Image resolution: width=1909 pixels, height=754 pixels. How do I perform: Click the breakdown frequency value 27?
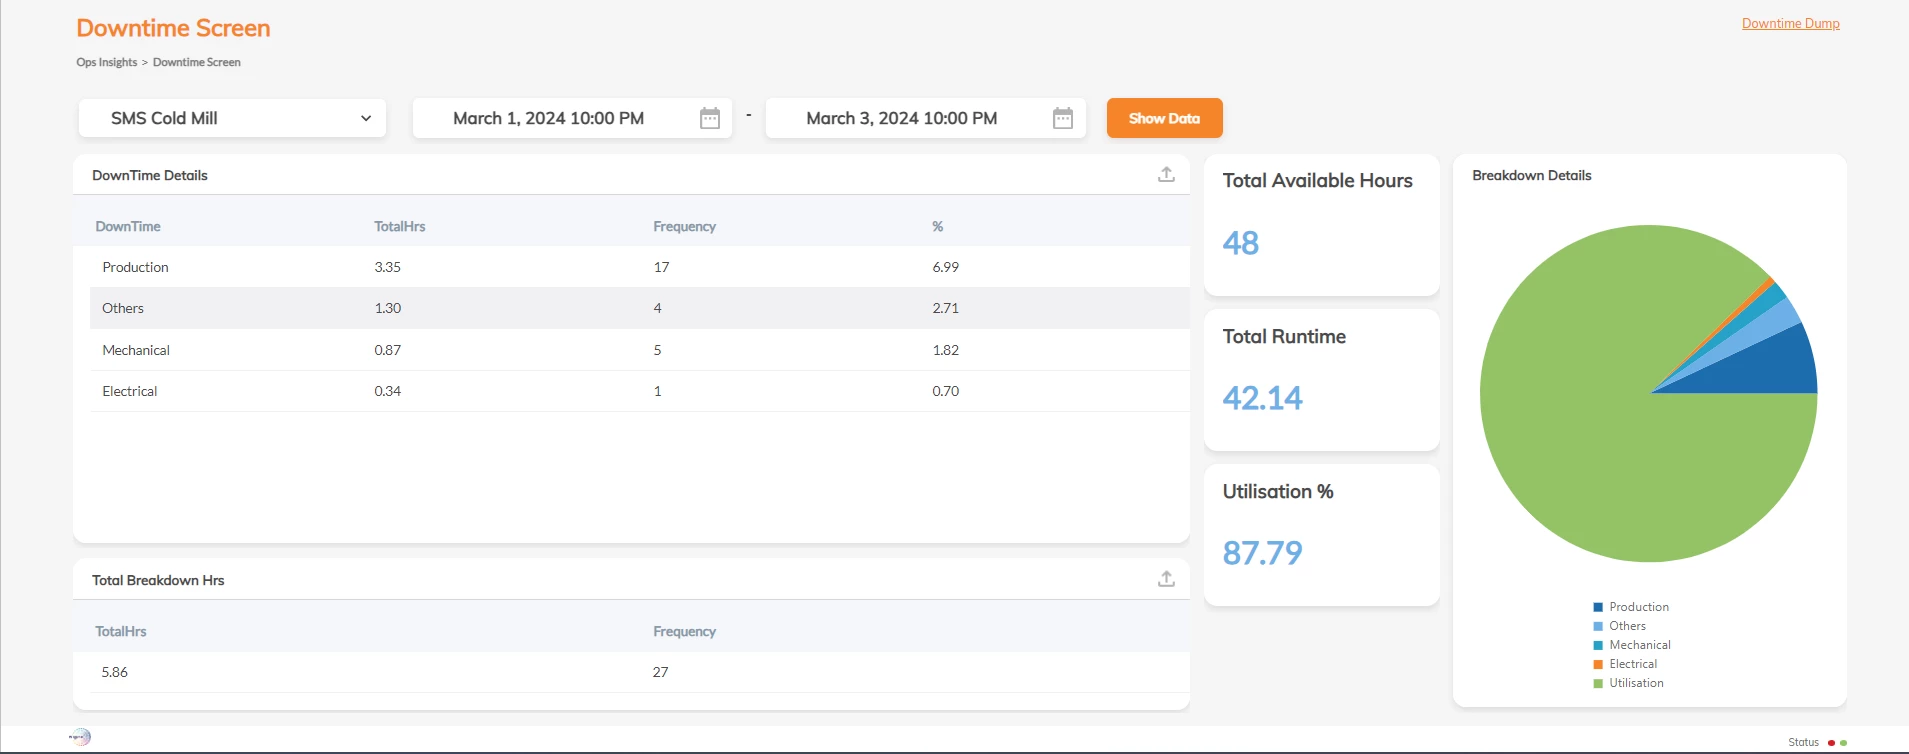click(x=660, y=672)
